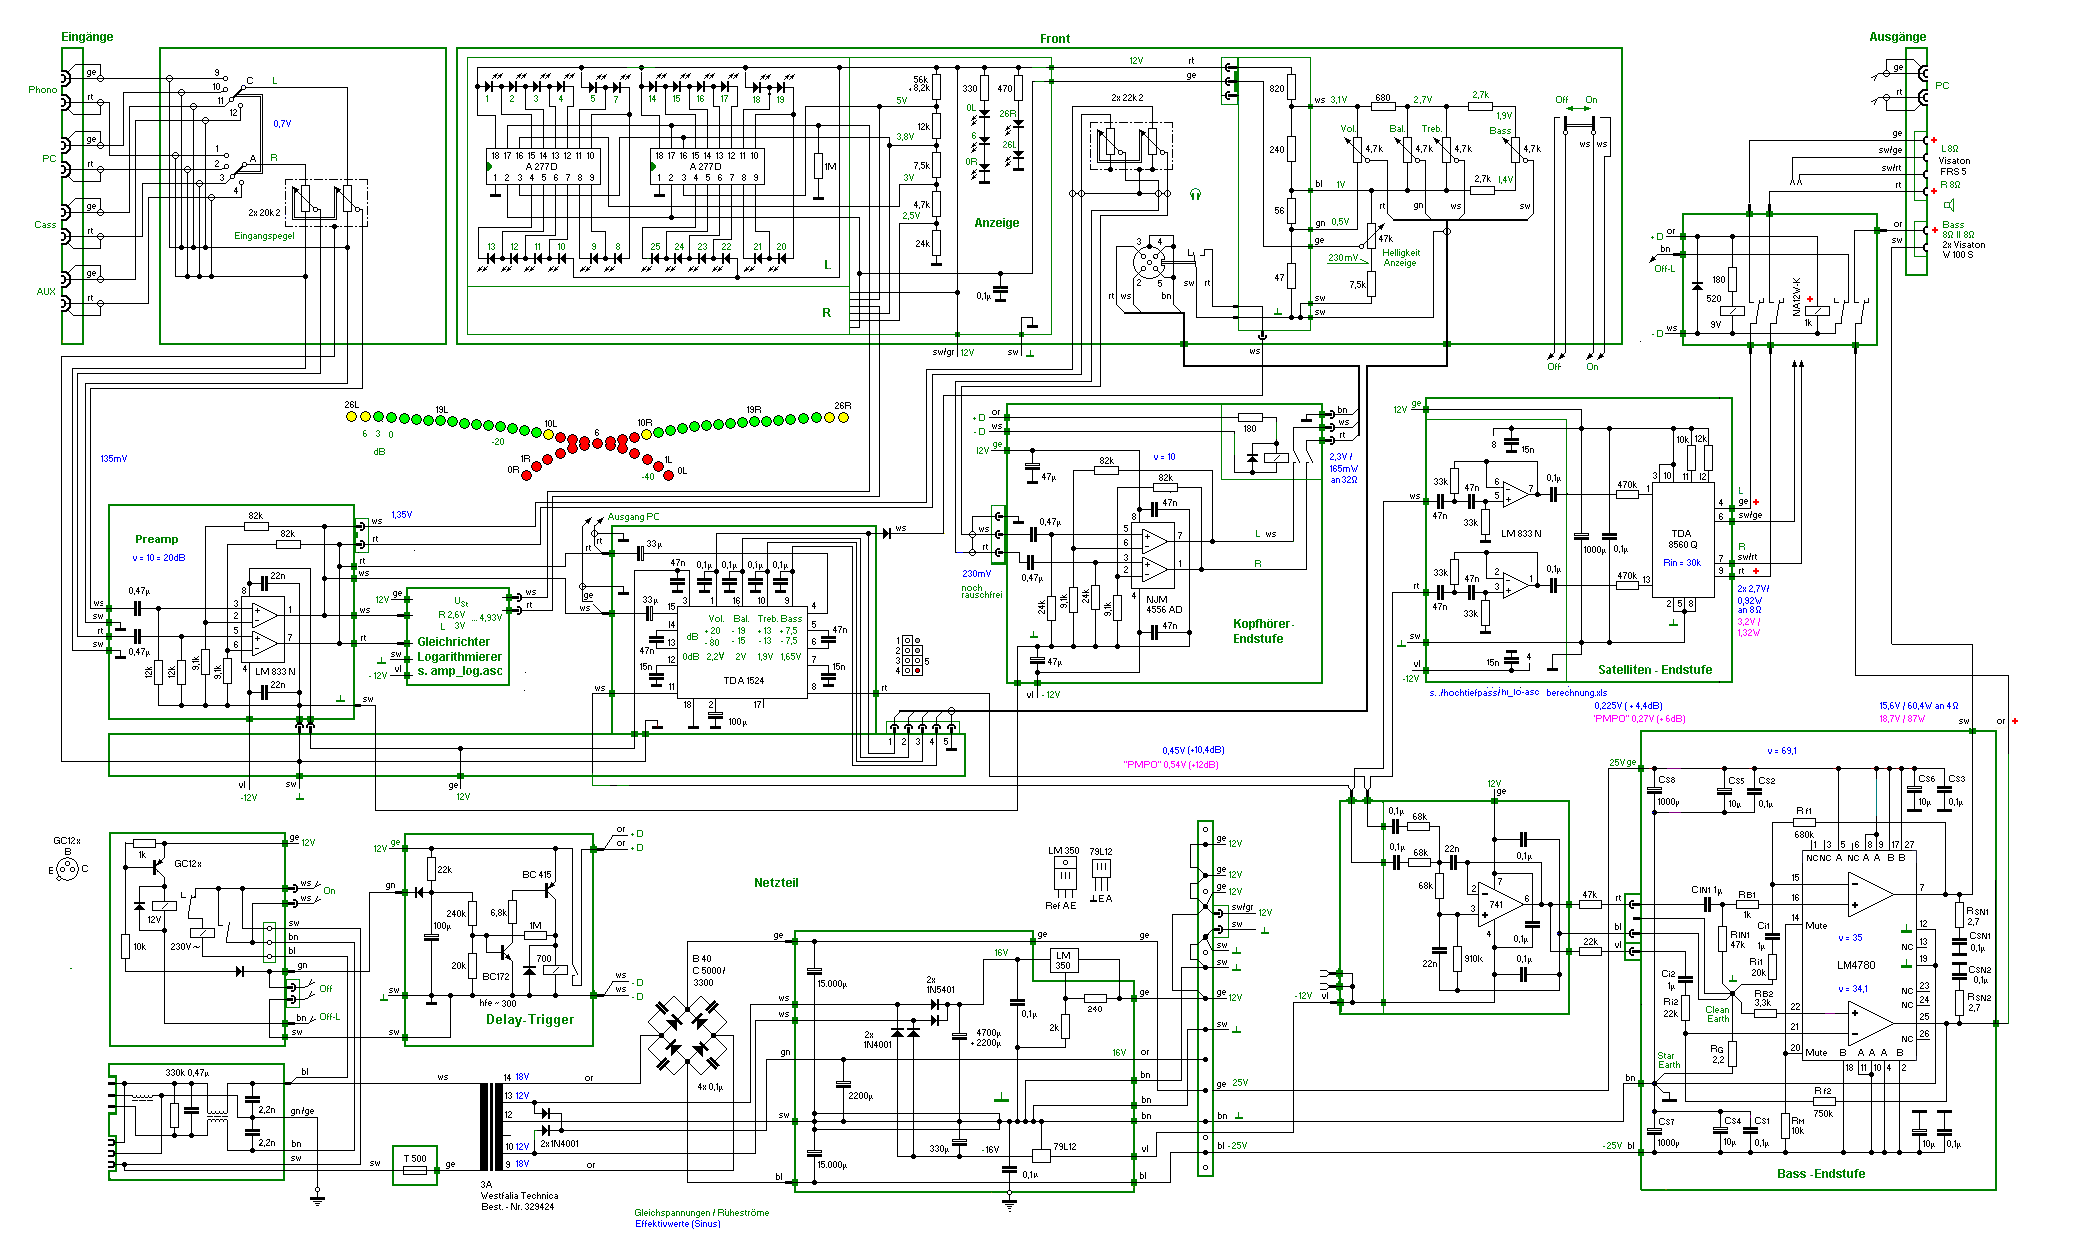
Task: Click the LM 350 package pinout drawing
Action: [1064, 872]
